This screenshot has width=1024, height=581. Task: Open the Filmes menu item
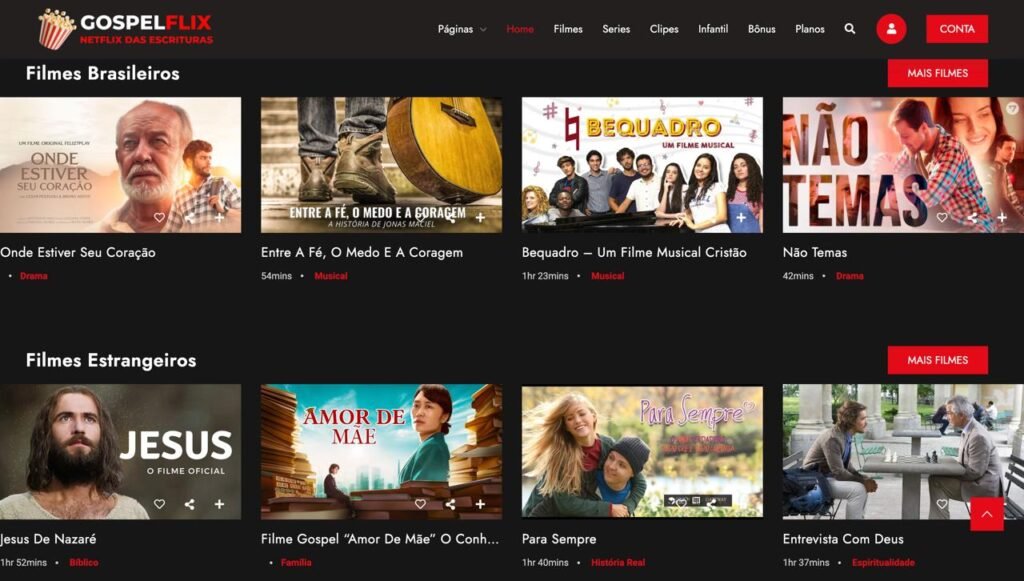(x=568, y=29)
